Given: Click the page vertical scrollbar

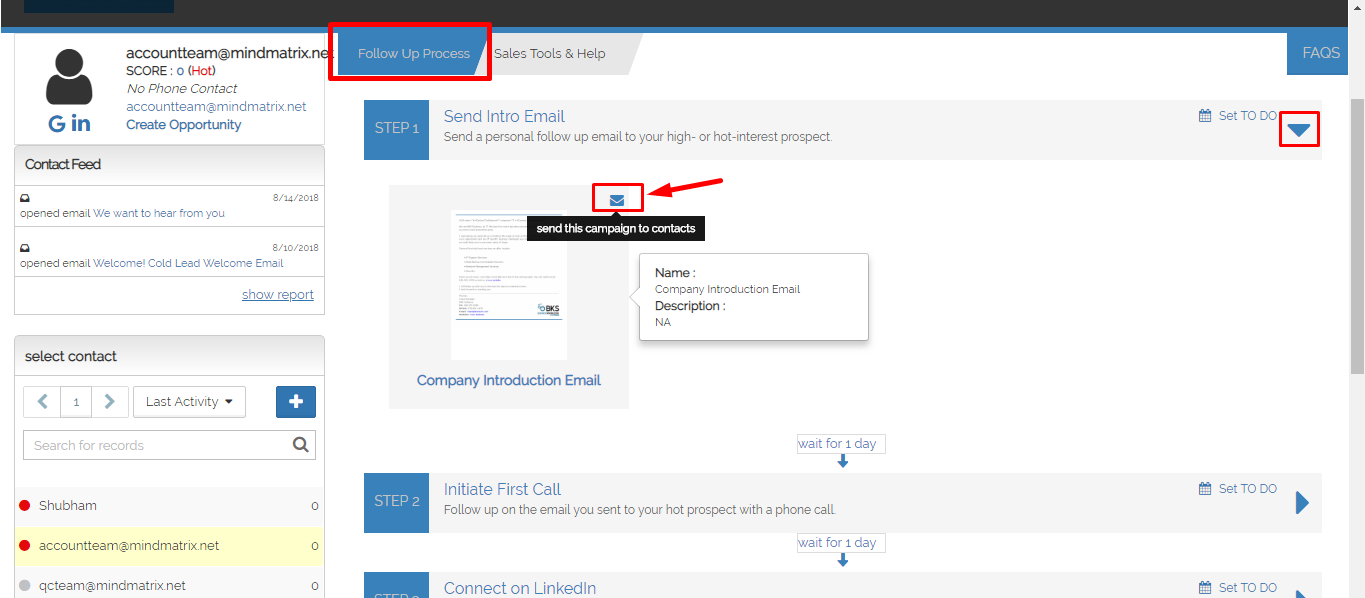Looking at the screenshot, I should [x=1357, y=235].
